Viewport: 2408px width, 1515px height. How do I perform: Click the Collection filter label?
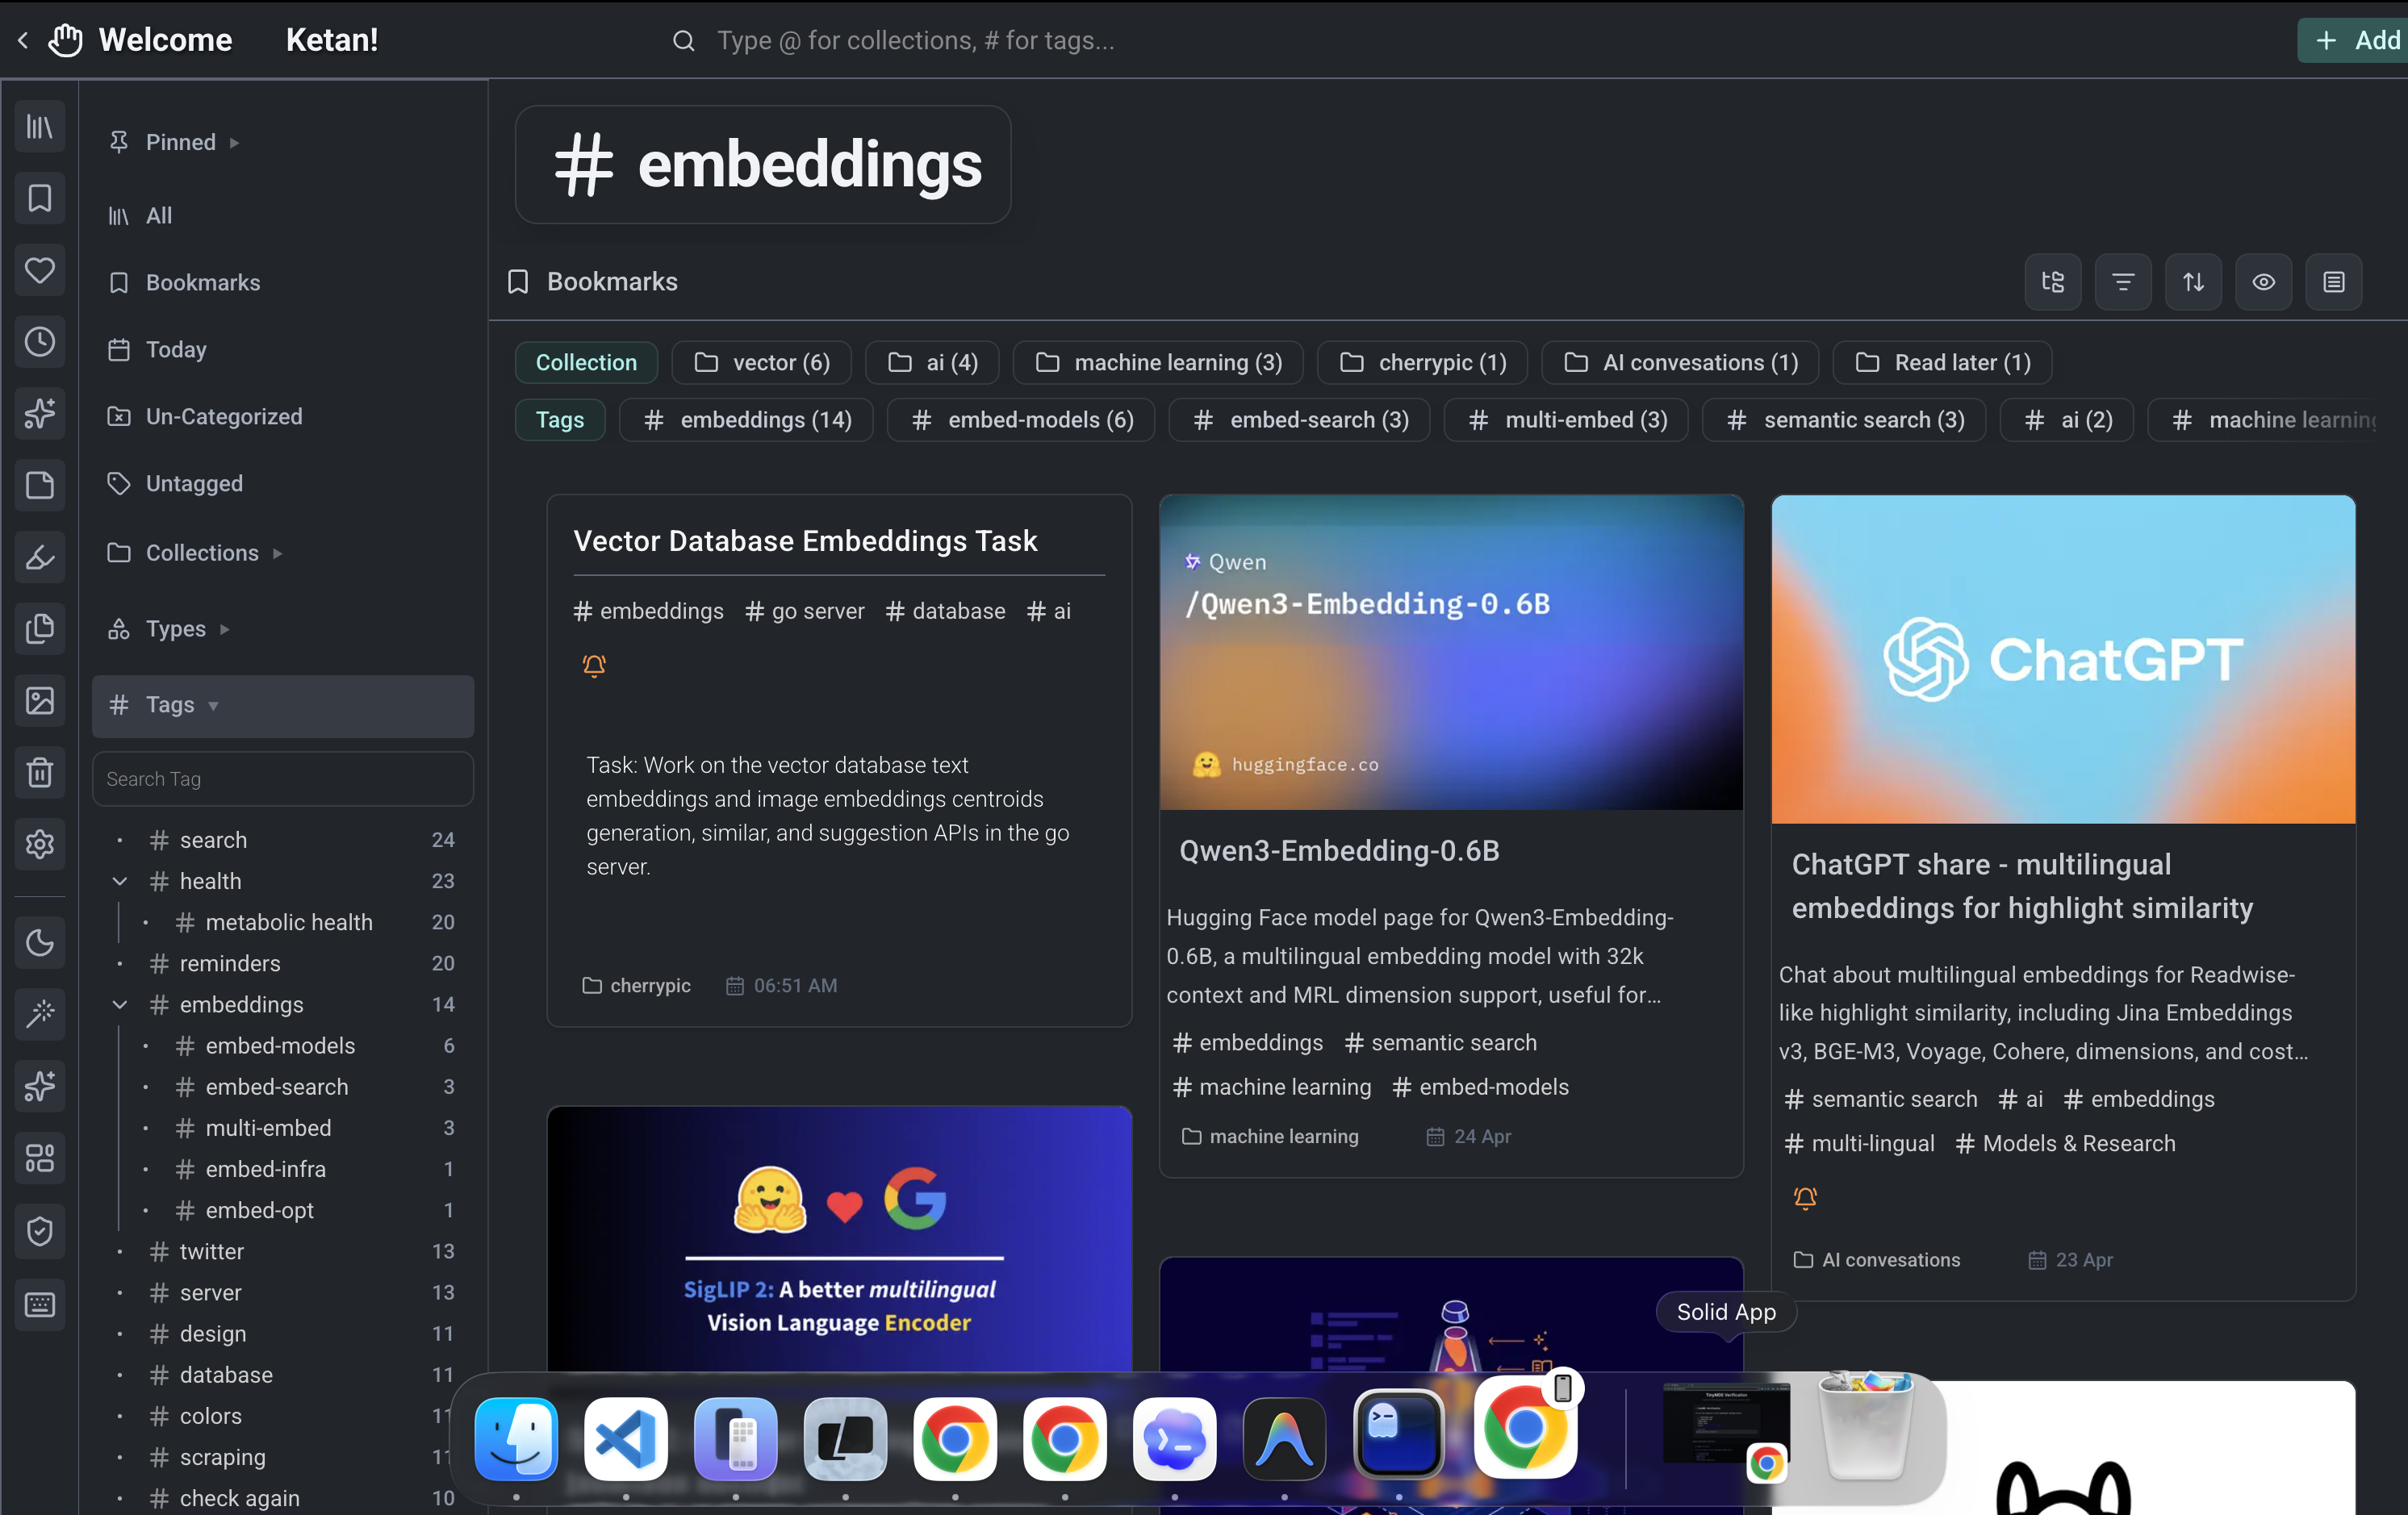click(x=586, y=363)
